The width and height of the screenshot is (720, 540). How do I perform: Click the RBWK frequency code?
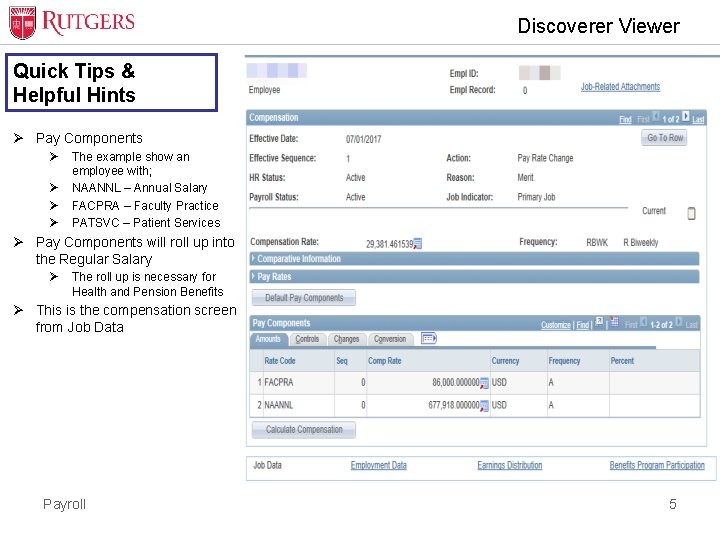[x=596, y=242]
